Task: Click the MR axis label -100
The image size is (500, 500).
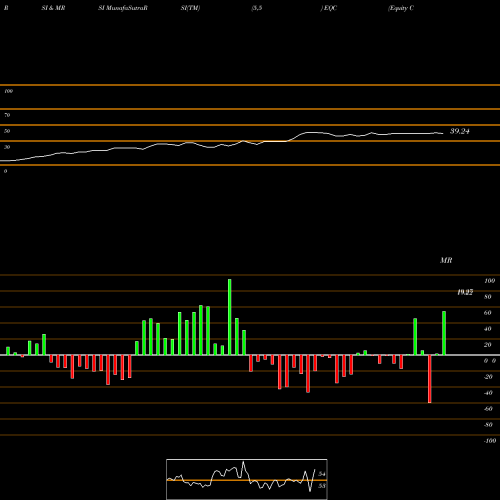Action: (x=490, y=441)
